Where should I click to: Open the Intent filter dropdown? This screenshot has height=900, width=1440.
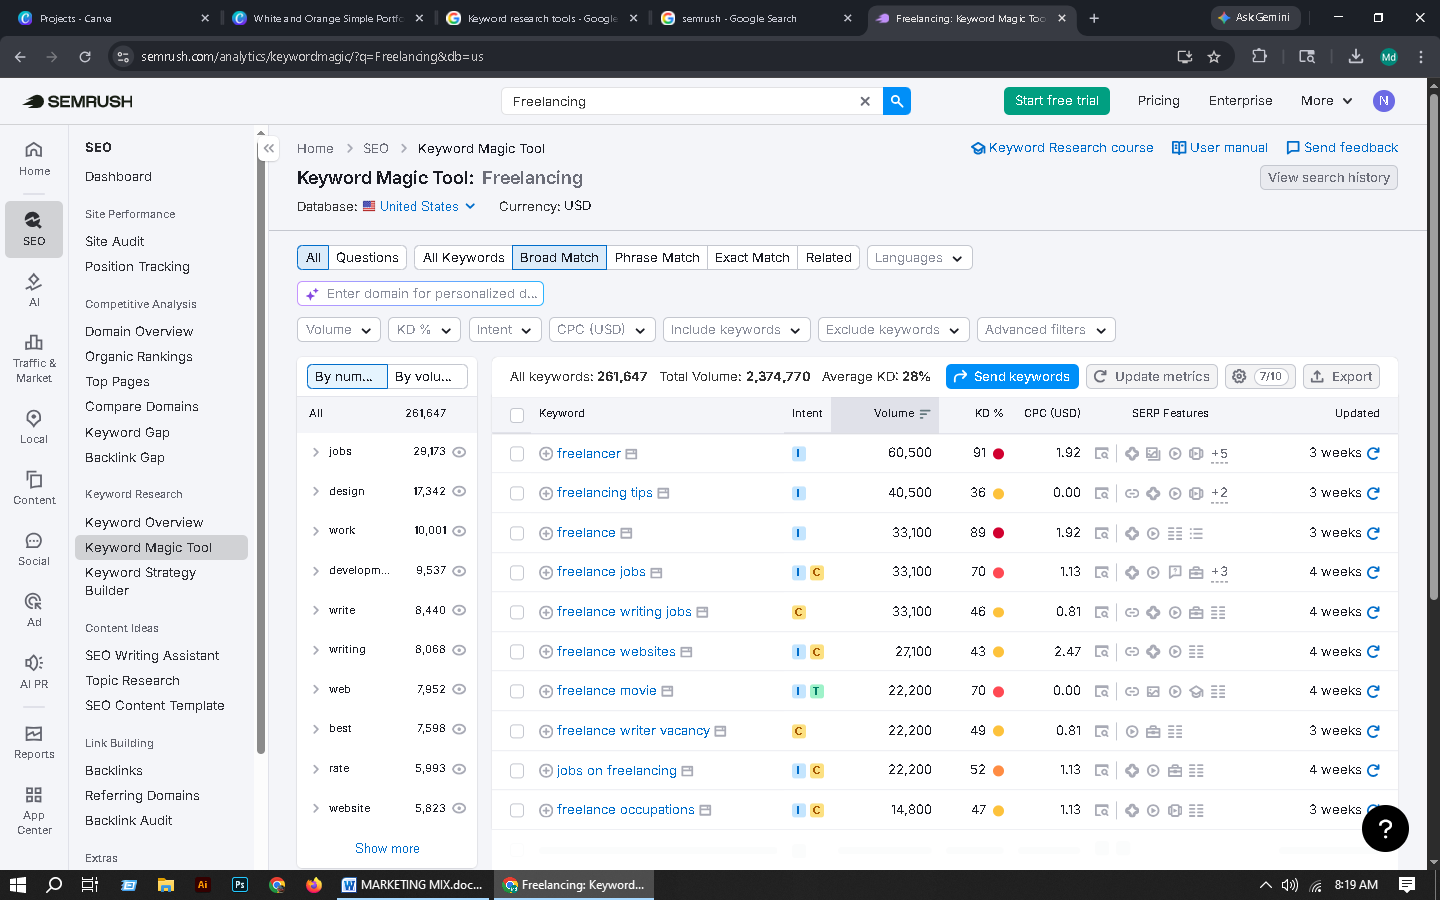[x=505, y=329]
